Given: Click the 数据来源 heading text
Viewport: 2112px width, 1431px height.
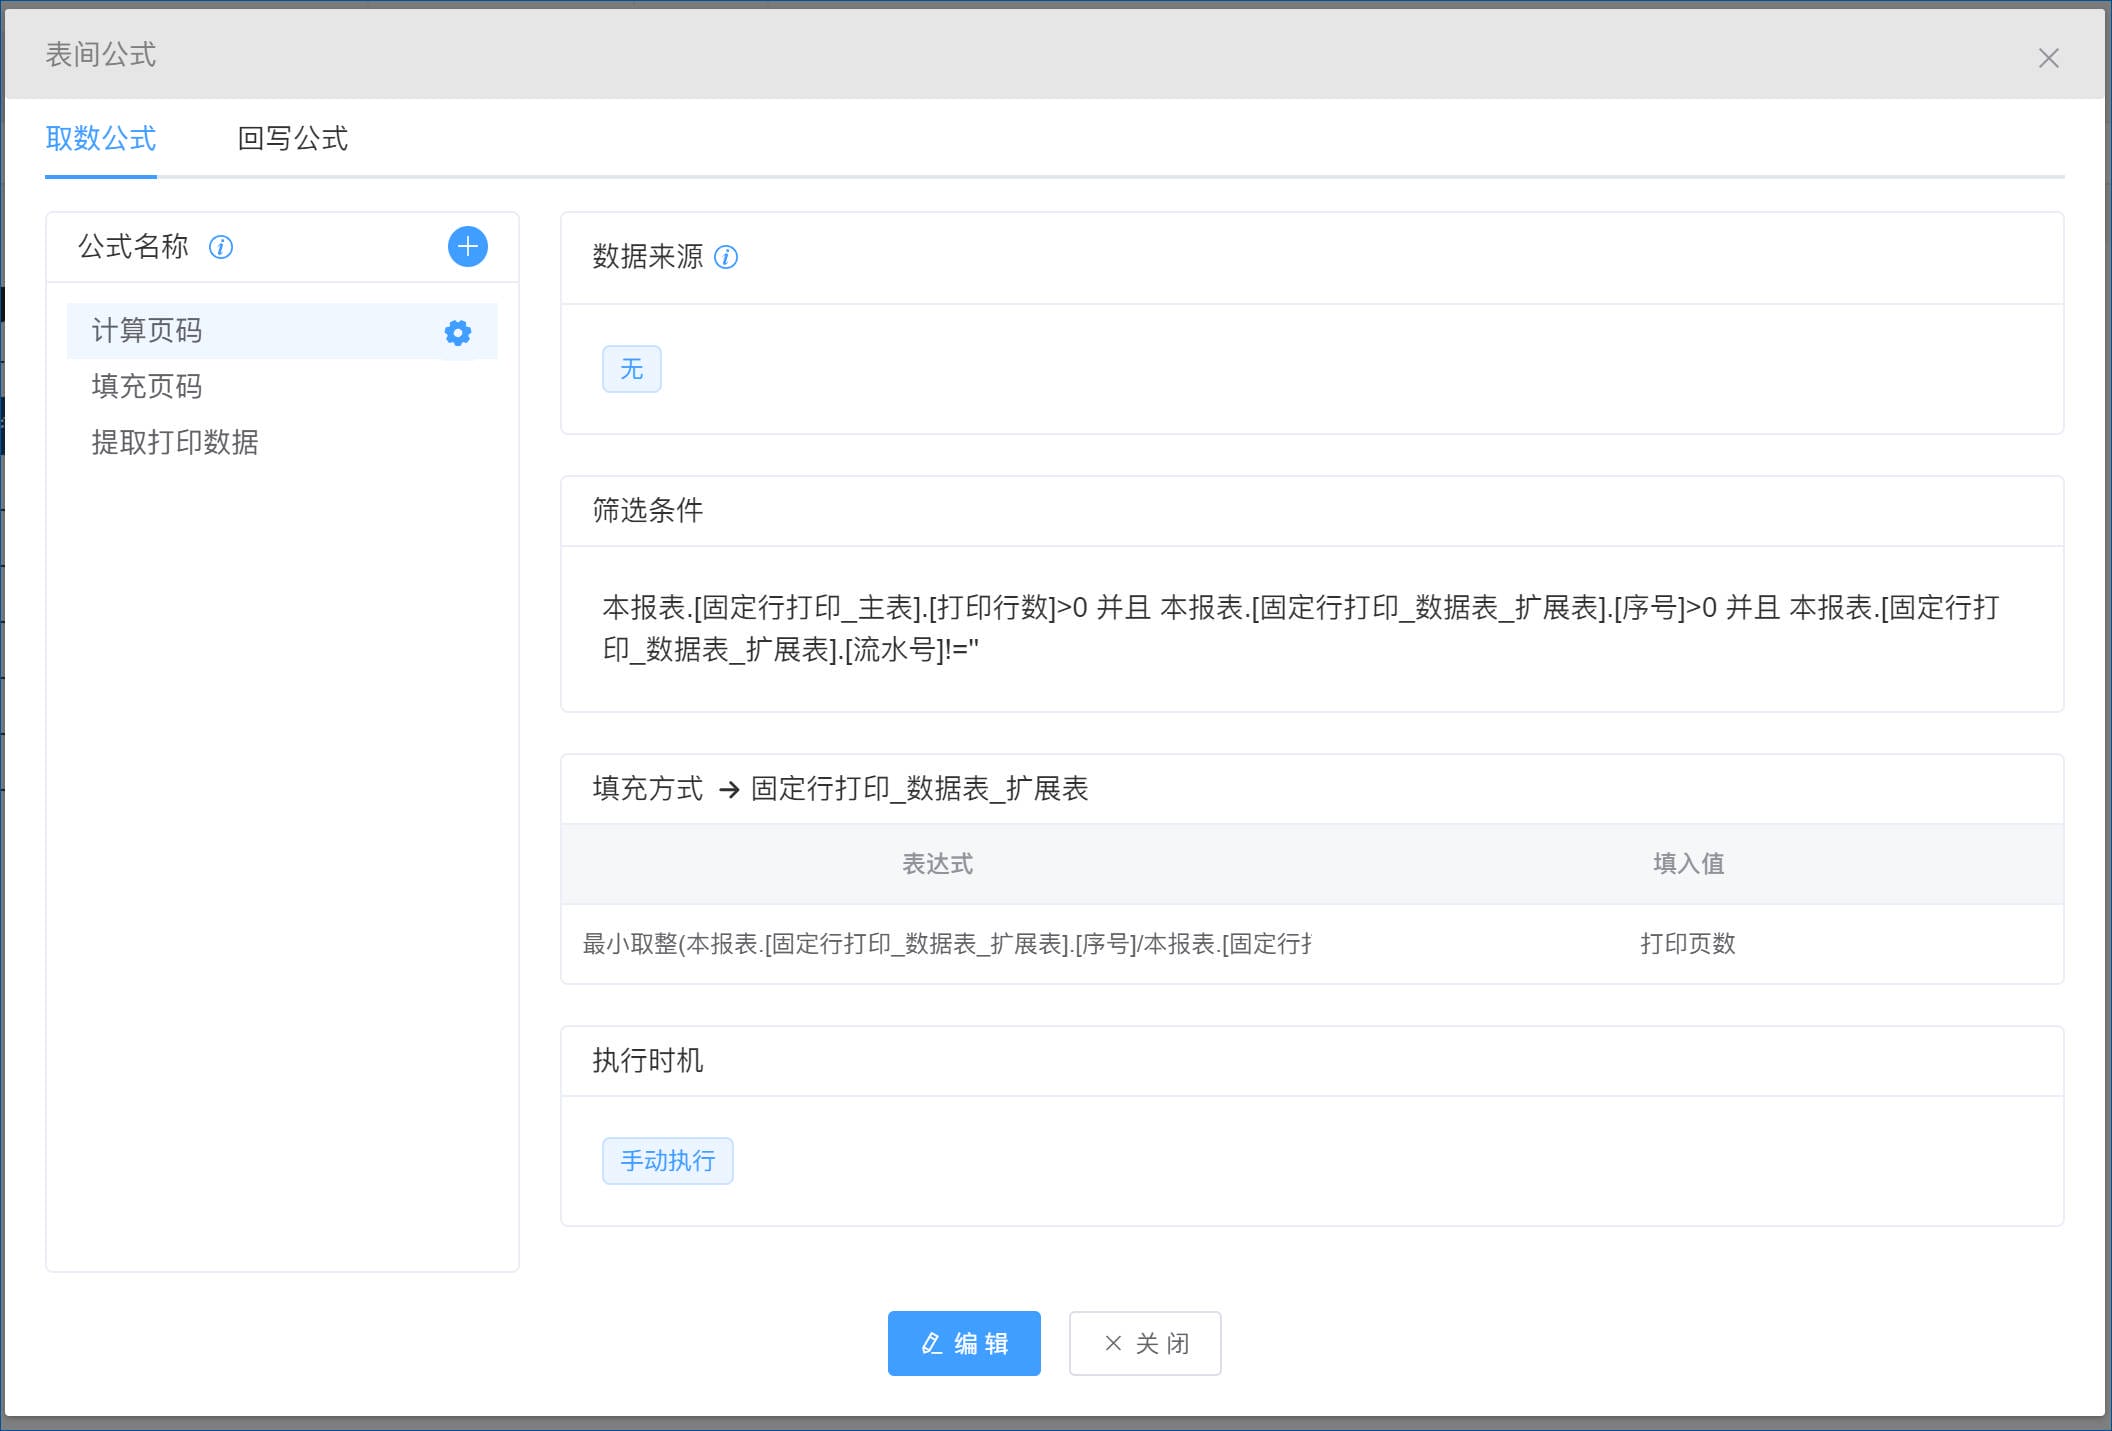Looking at the screenshot, I should pyautogui.click(x=648, y=257).
